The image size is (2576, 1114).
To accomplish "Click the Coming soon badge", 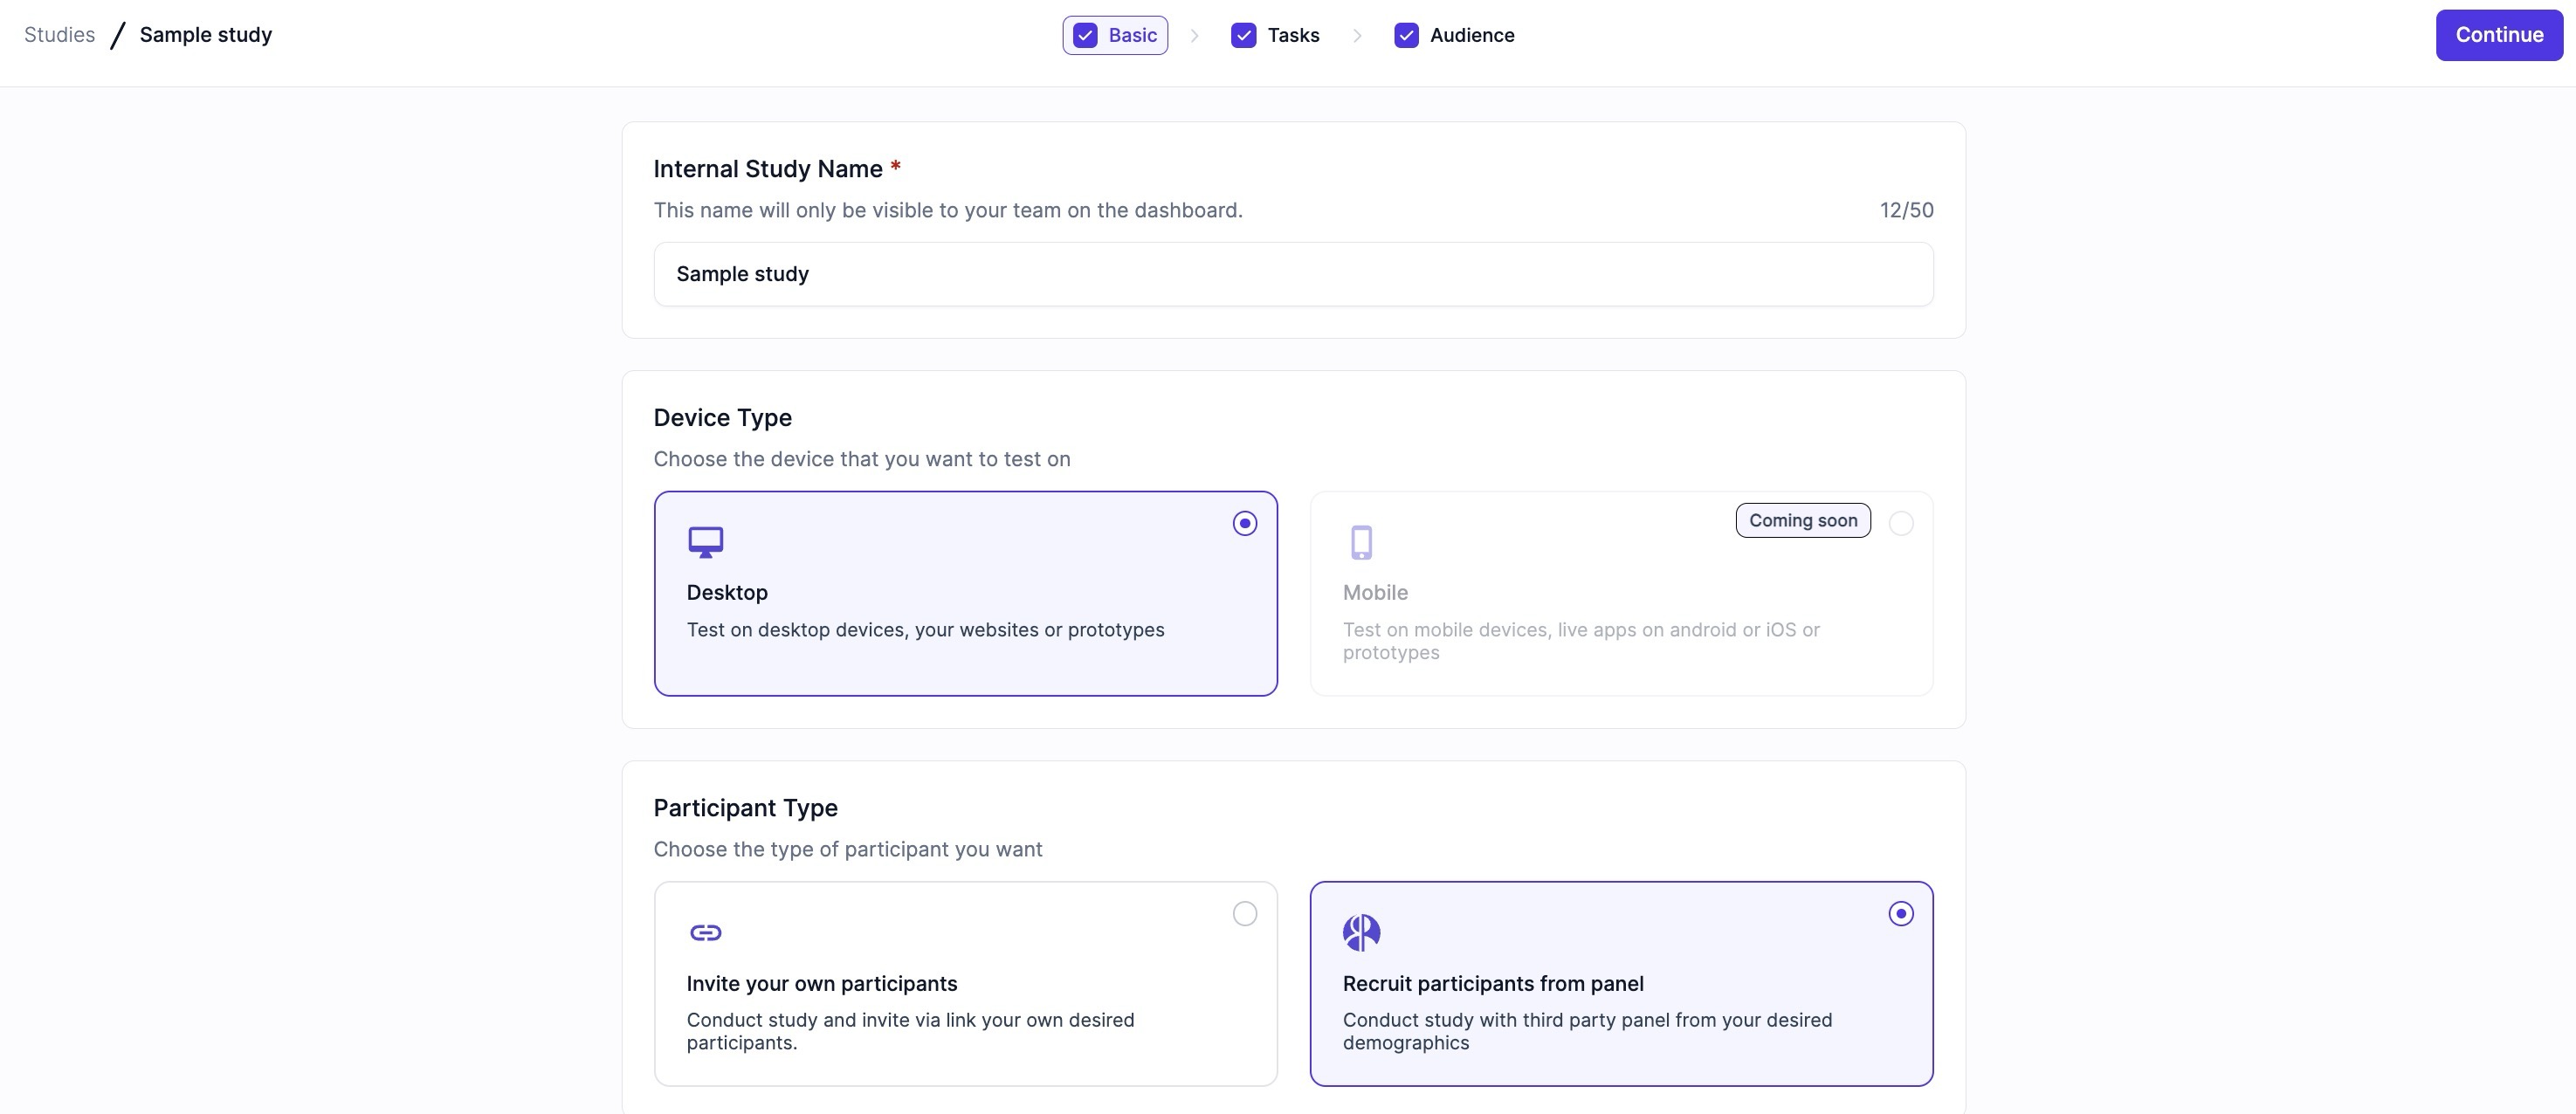I will [1802, 520].
